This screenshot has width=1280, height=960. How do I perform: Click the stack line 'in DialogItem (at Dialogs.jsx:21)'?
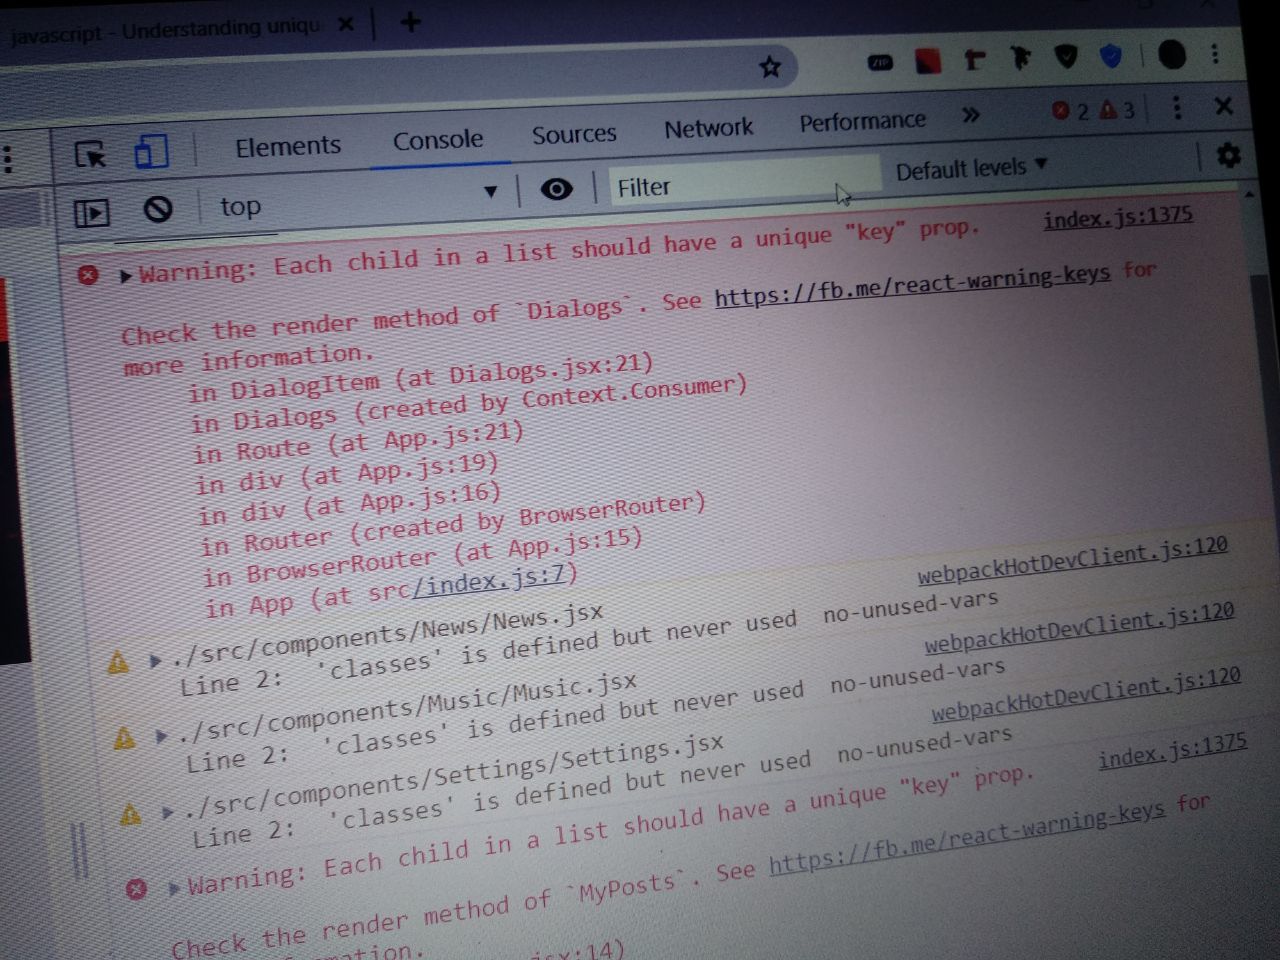421,377
